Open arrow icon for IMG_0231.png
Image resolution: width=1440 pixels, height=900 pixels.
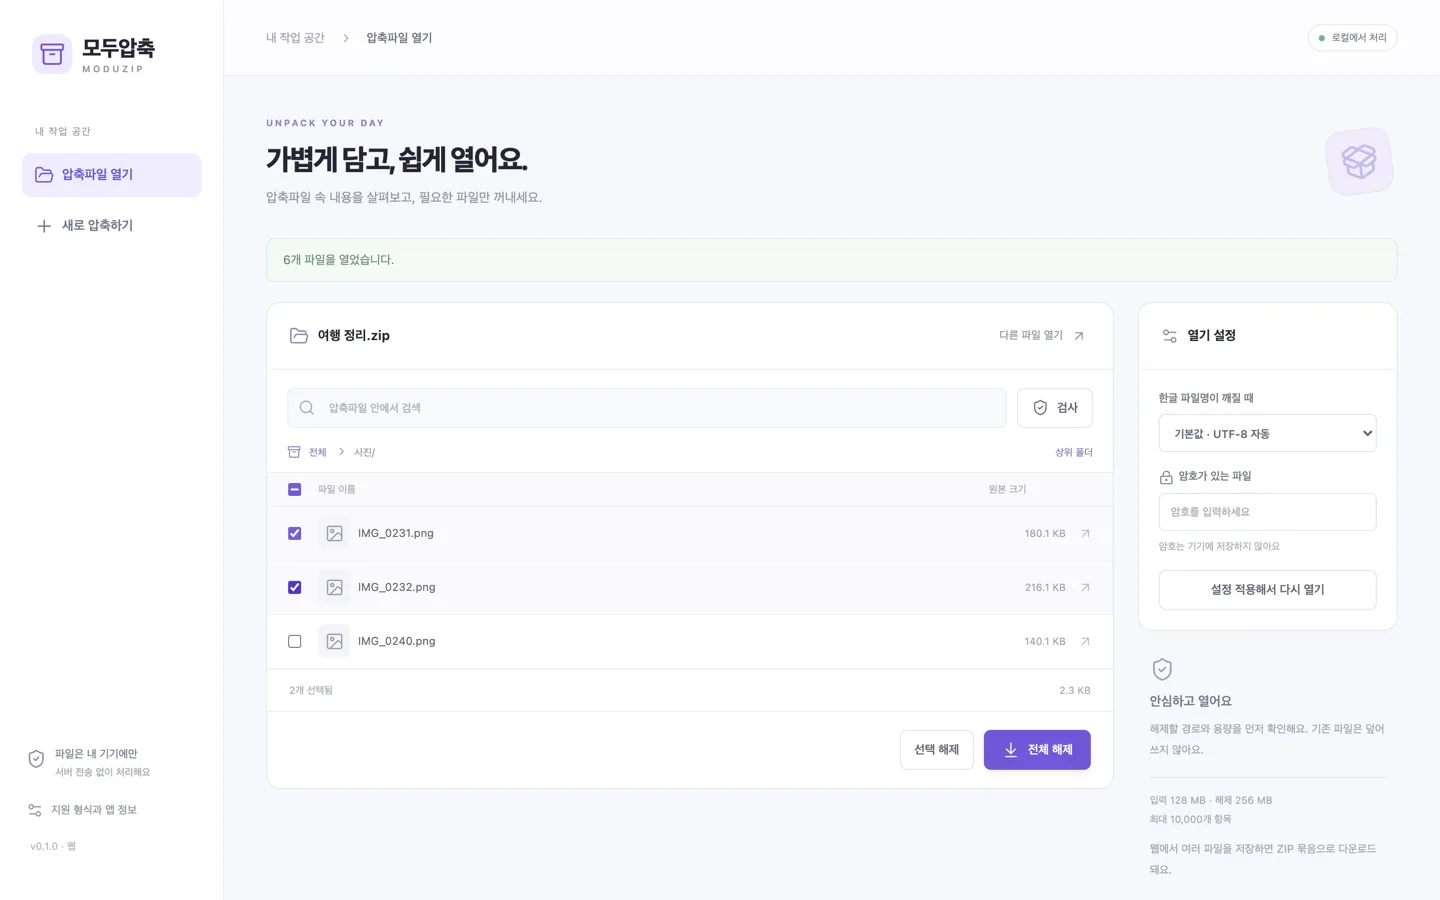coord(1085,534)
